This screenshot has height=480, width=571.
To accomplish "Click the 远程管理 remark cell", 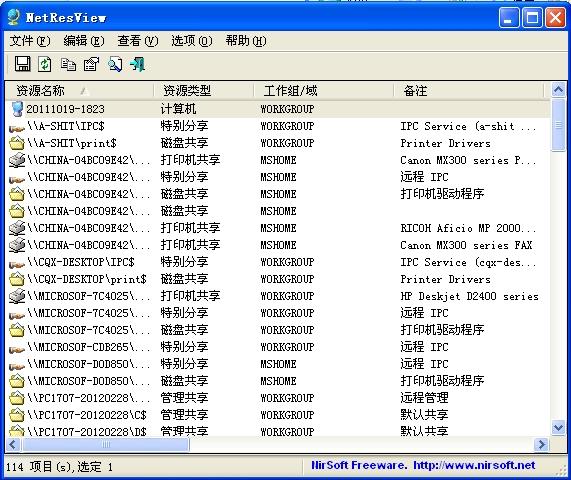I will (424, 398).
